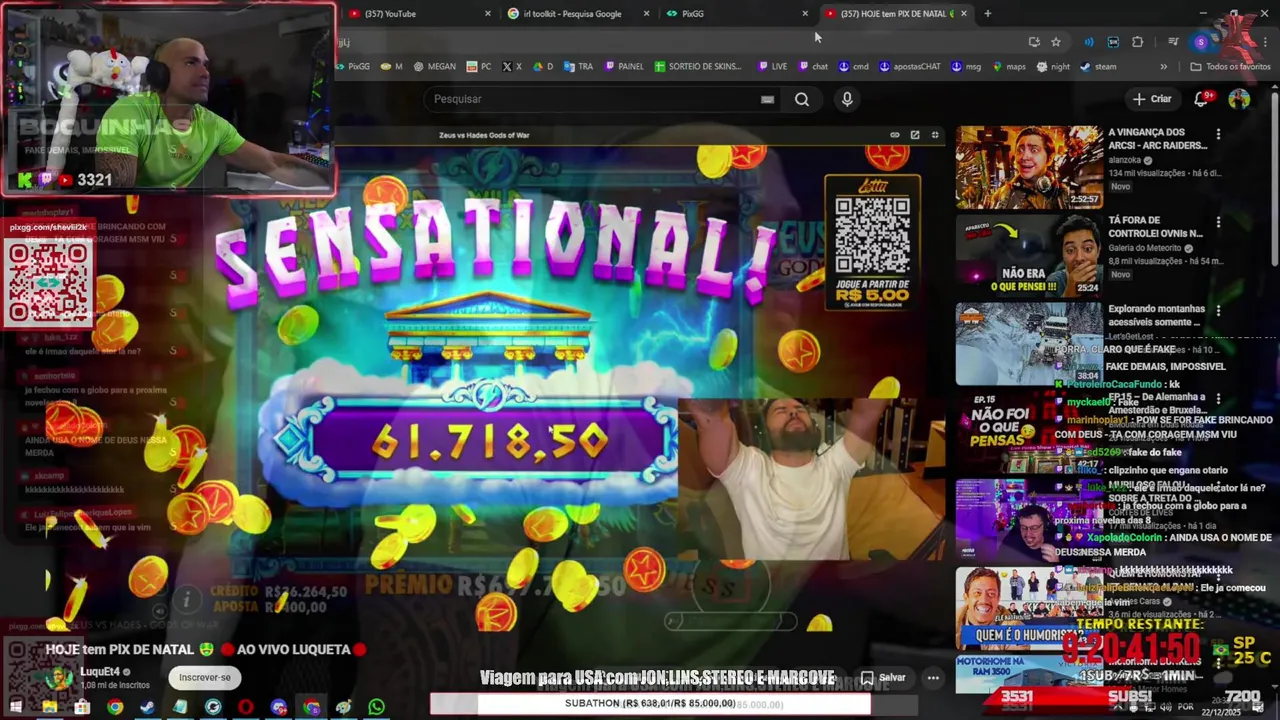Open YouTube notifications bell
The image size is (1280, 720).
1203,99
